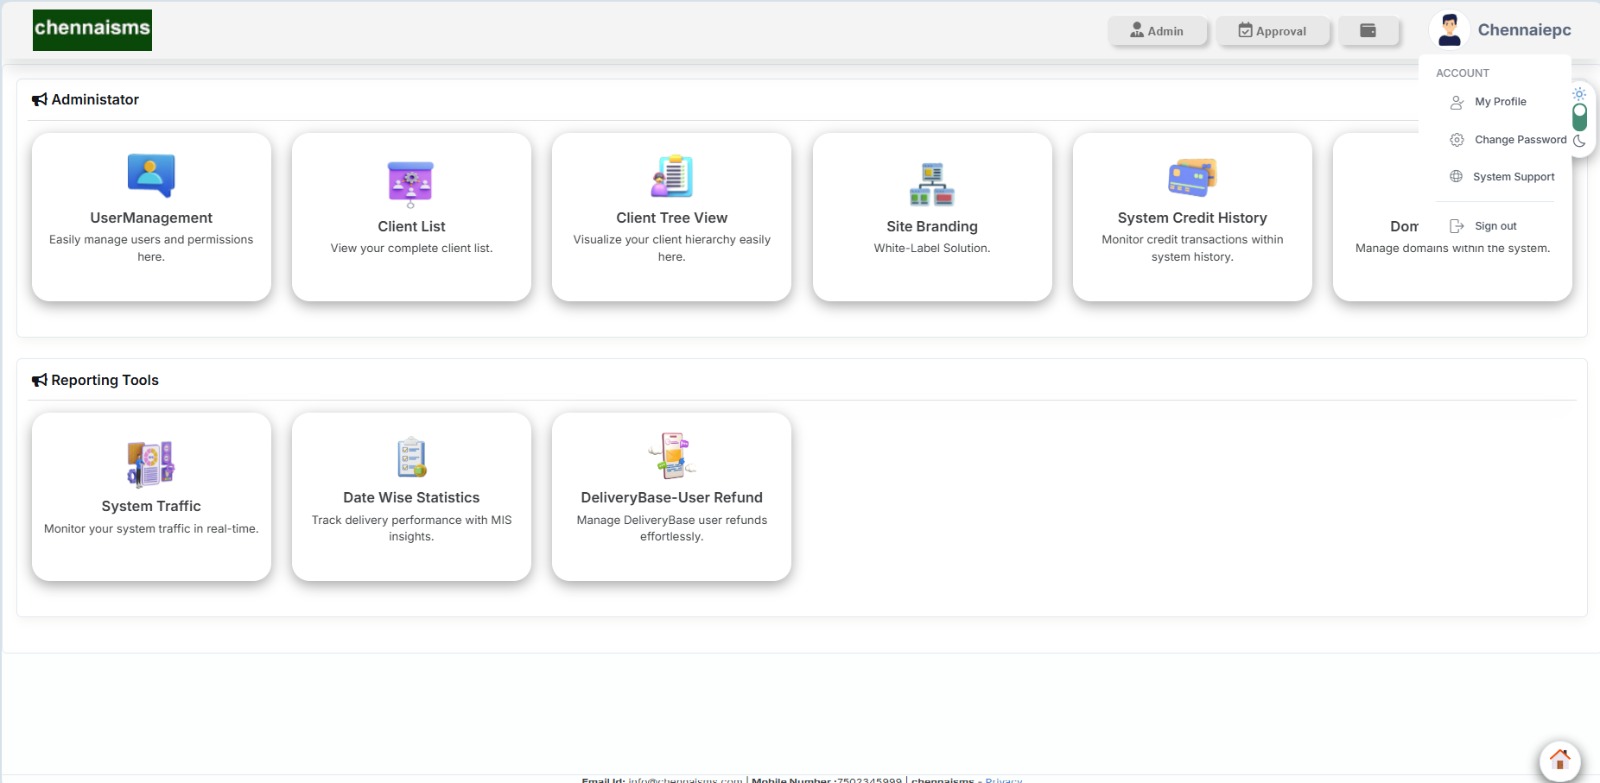The height and width of the screenshot is (783, 1600).
Task: Collapse the Chennaiepc account dropdown
Action: [x=1524, y=30]
